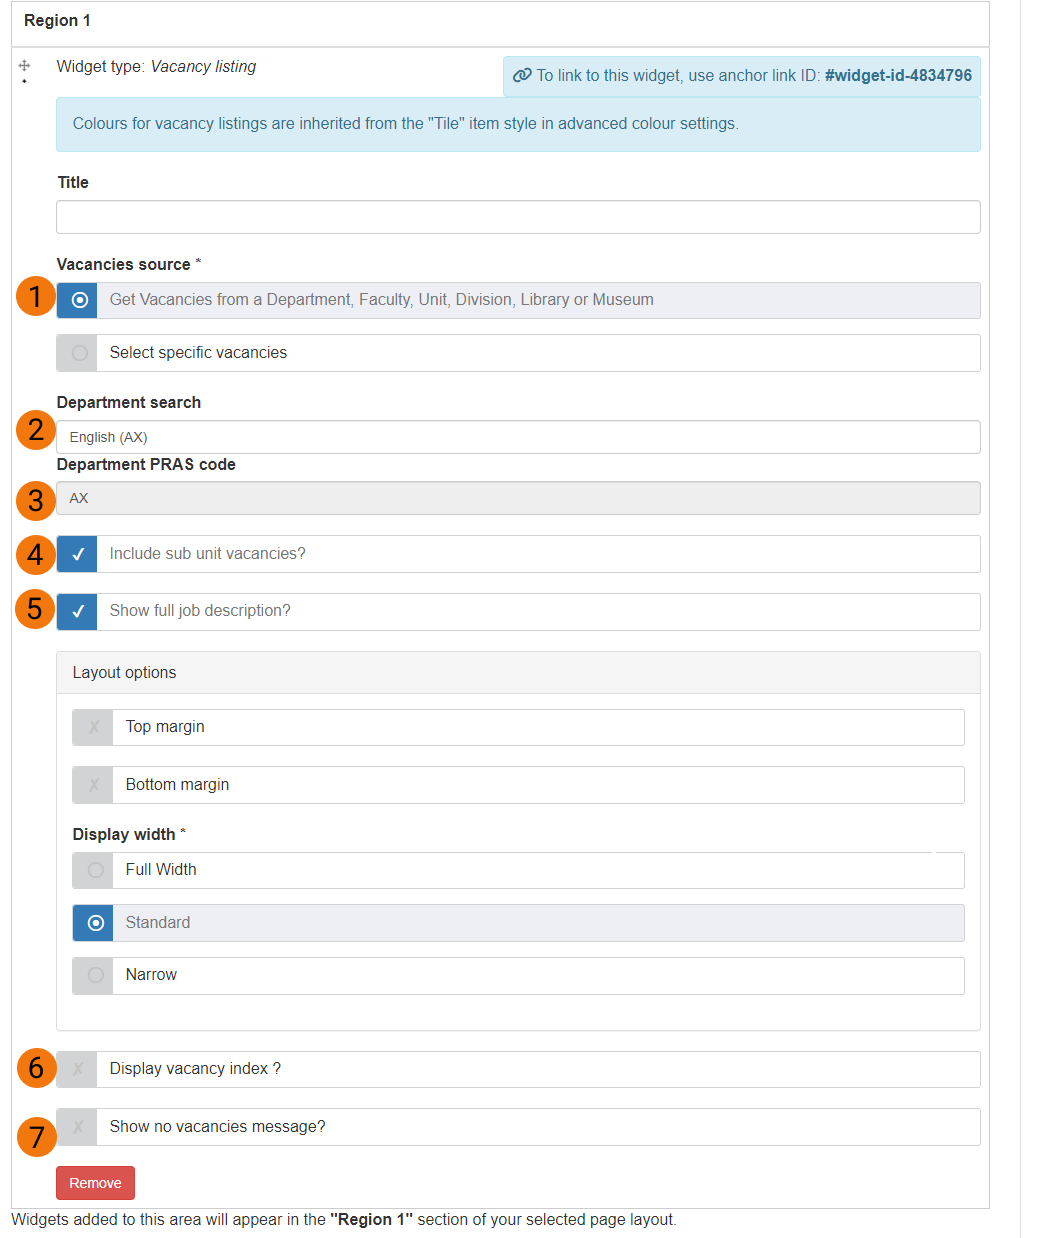Turn on 'Display vacancy index ?' option
The height and width of the screenshot is (1238, 1038).
[78, 1069]
